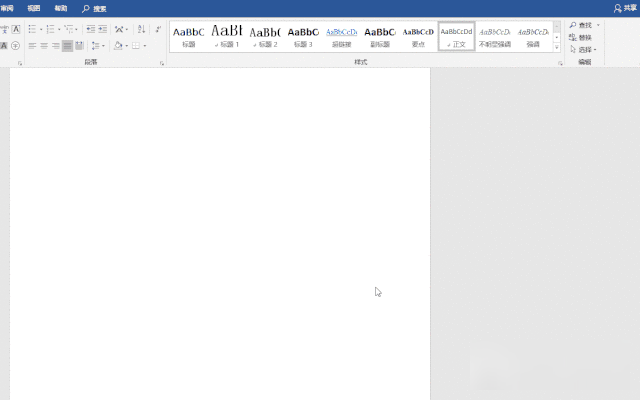Click the bullet list icon
Screen dimensions: 640x400
[x=31, y=30]
